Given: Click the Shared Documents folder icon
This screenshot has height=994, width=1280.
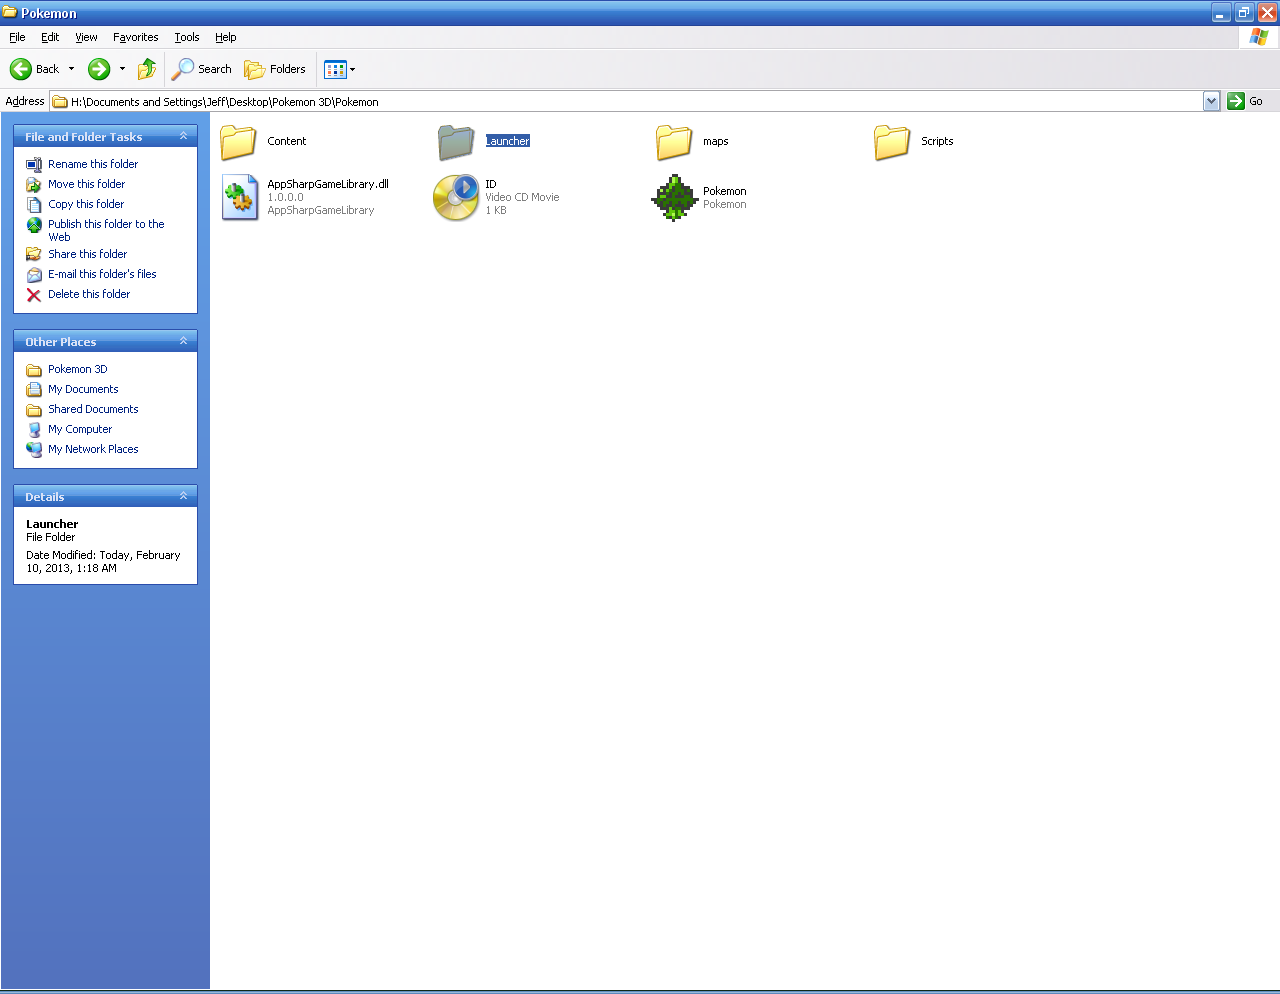Looking at the screenshot, I should pos(34,409).
